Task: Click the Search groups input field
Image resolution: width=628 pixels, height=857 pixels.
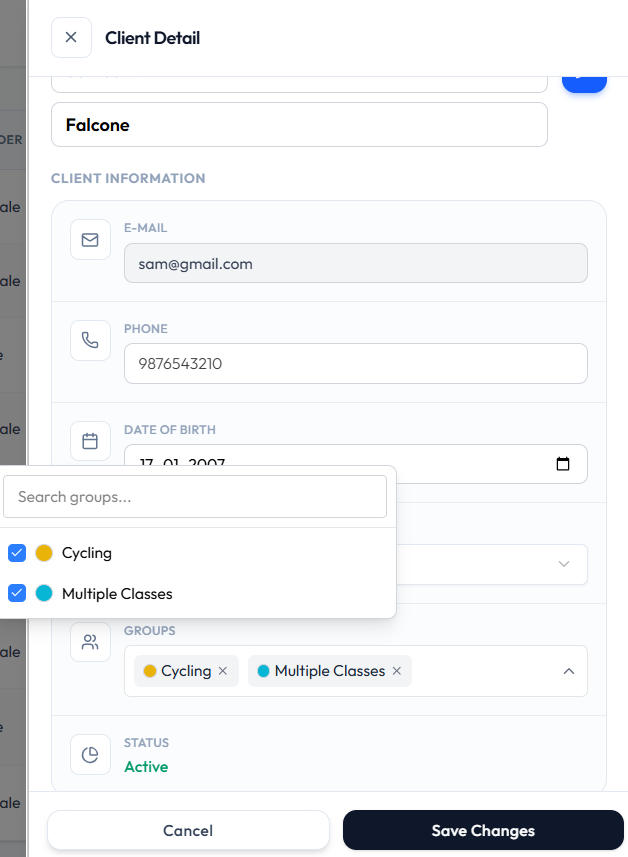Action: pyautogui.click(x=195, y=496)
